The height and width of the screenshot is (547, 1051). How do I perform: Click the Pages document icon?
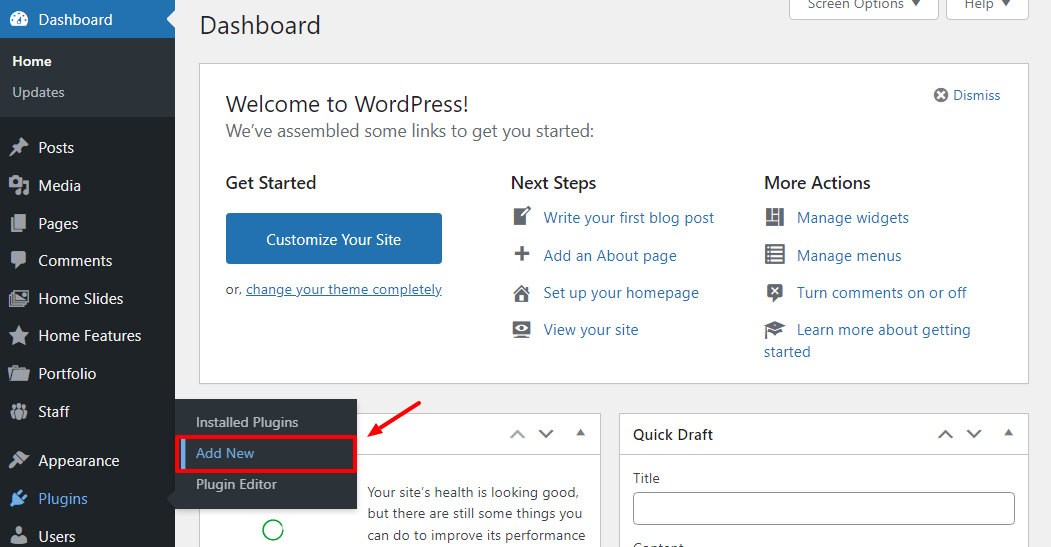[x=19, y=223]
